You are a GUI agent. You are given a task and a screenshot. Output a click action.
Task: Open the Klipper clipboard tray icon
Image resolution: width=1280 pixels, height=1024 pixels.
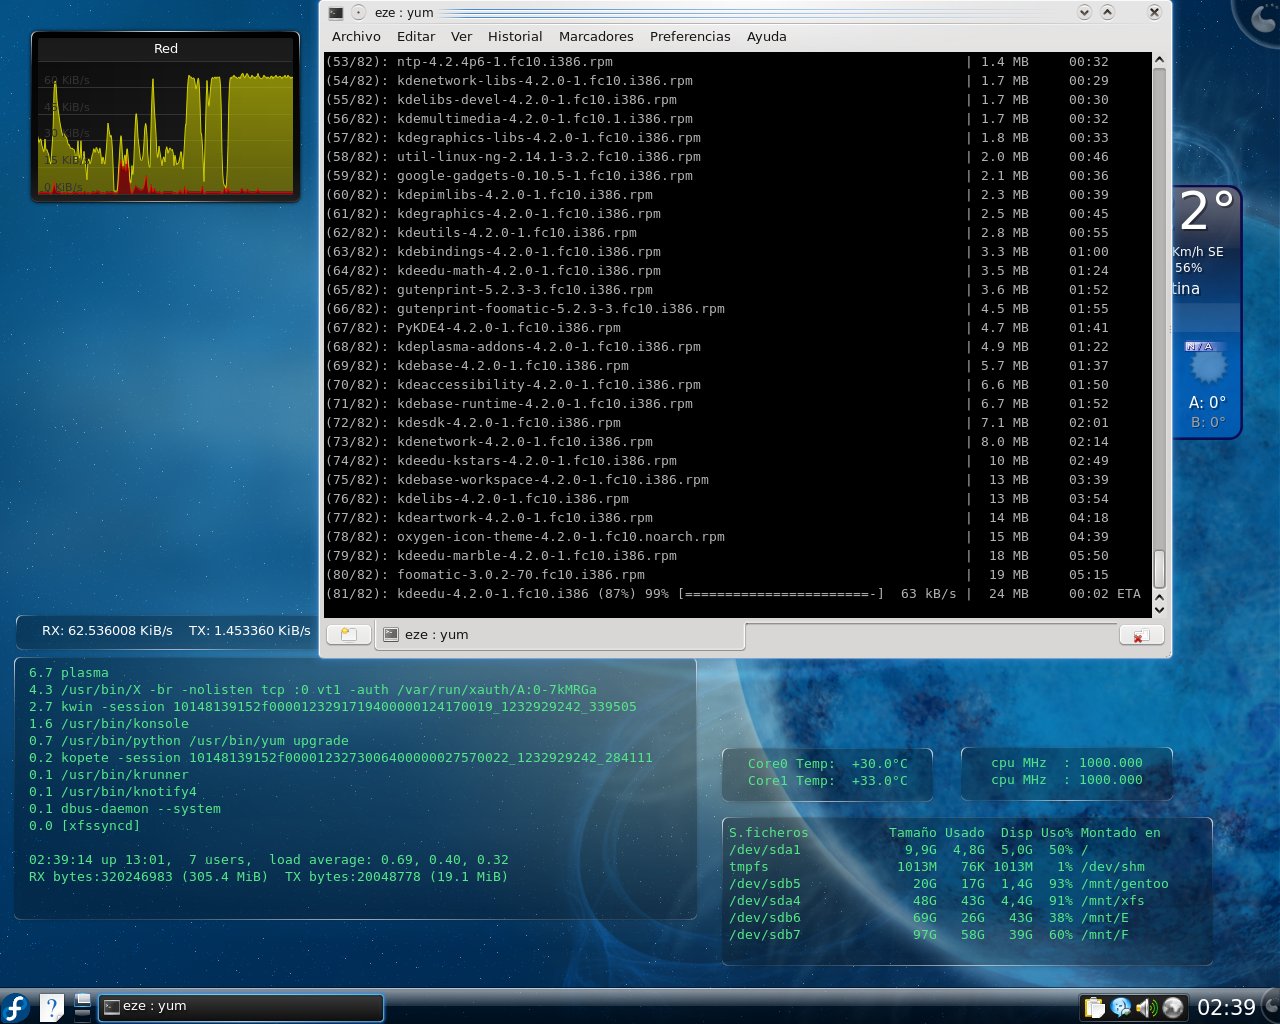click(1095, 1008)
